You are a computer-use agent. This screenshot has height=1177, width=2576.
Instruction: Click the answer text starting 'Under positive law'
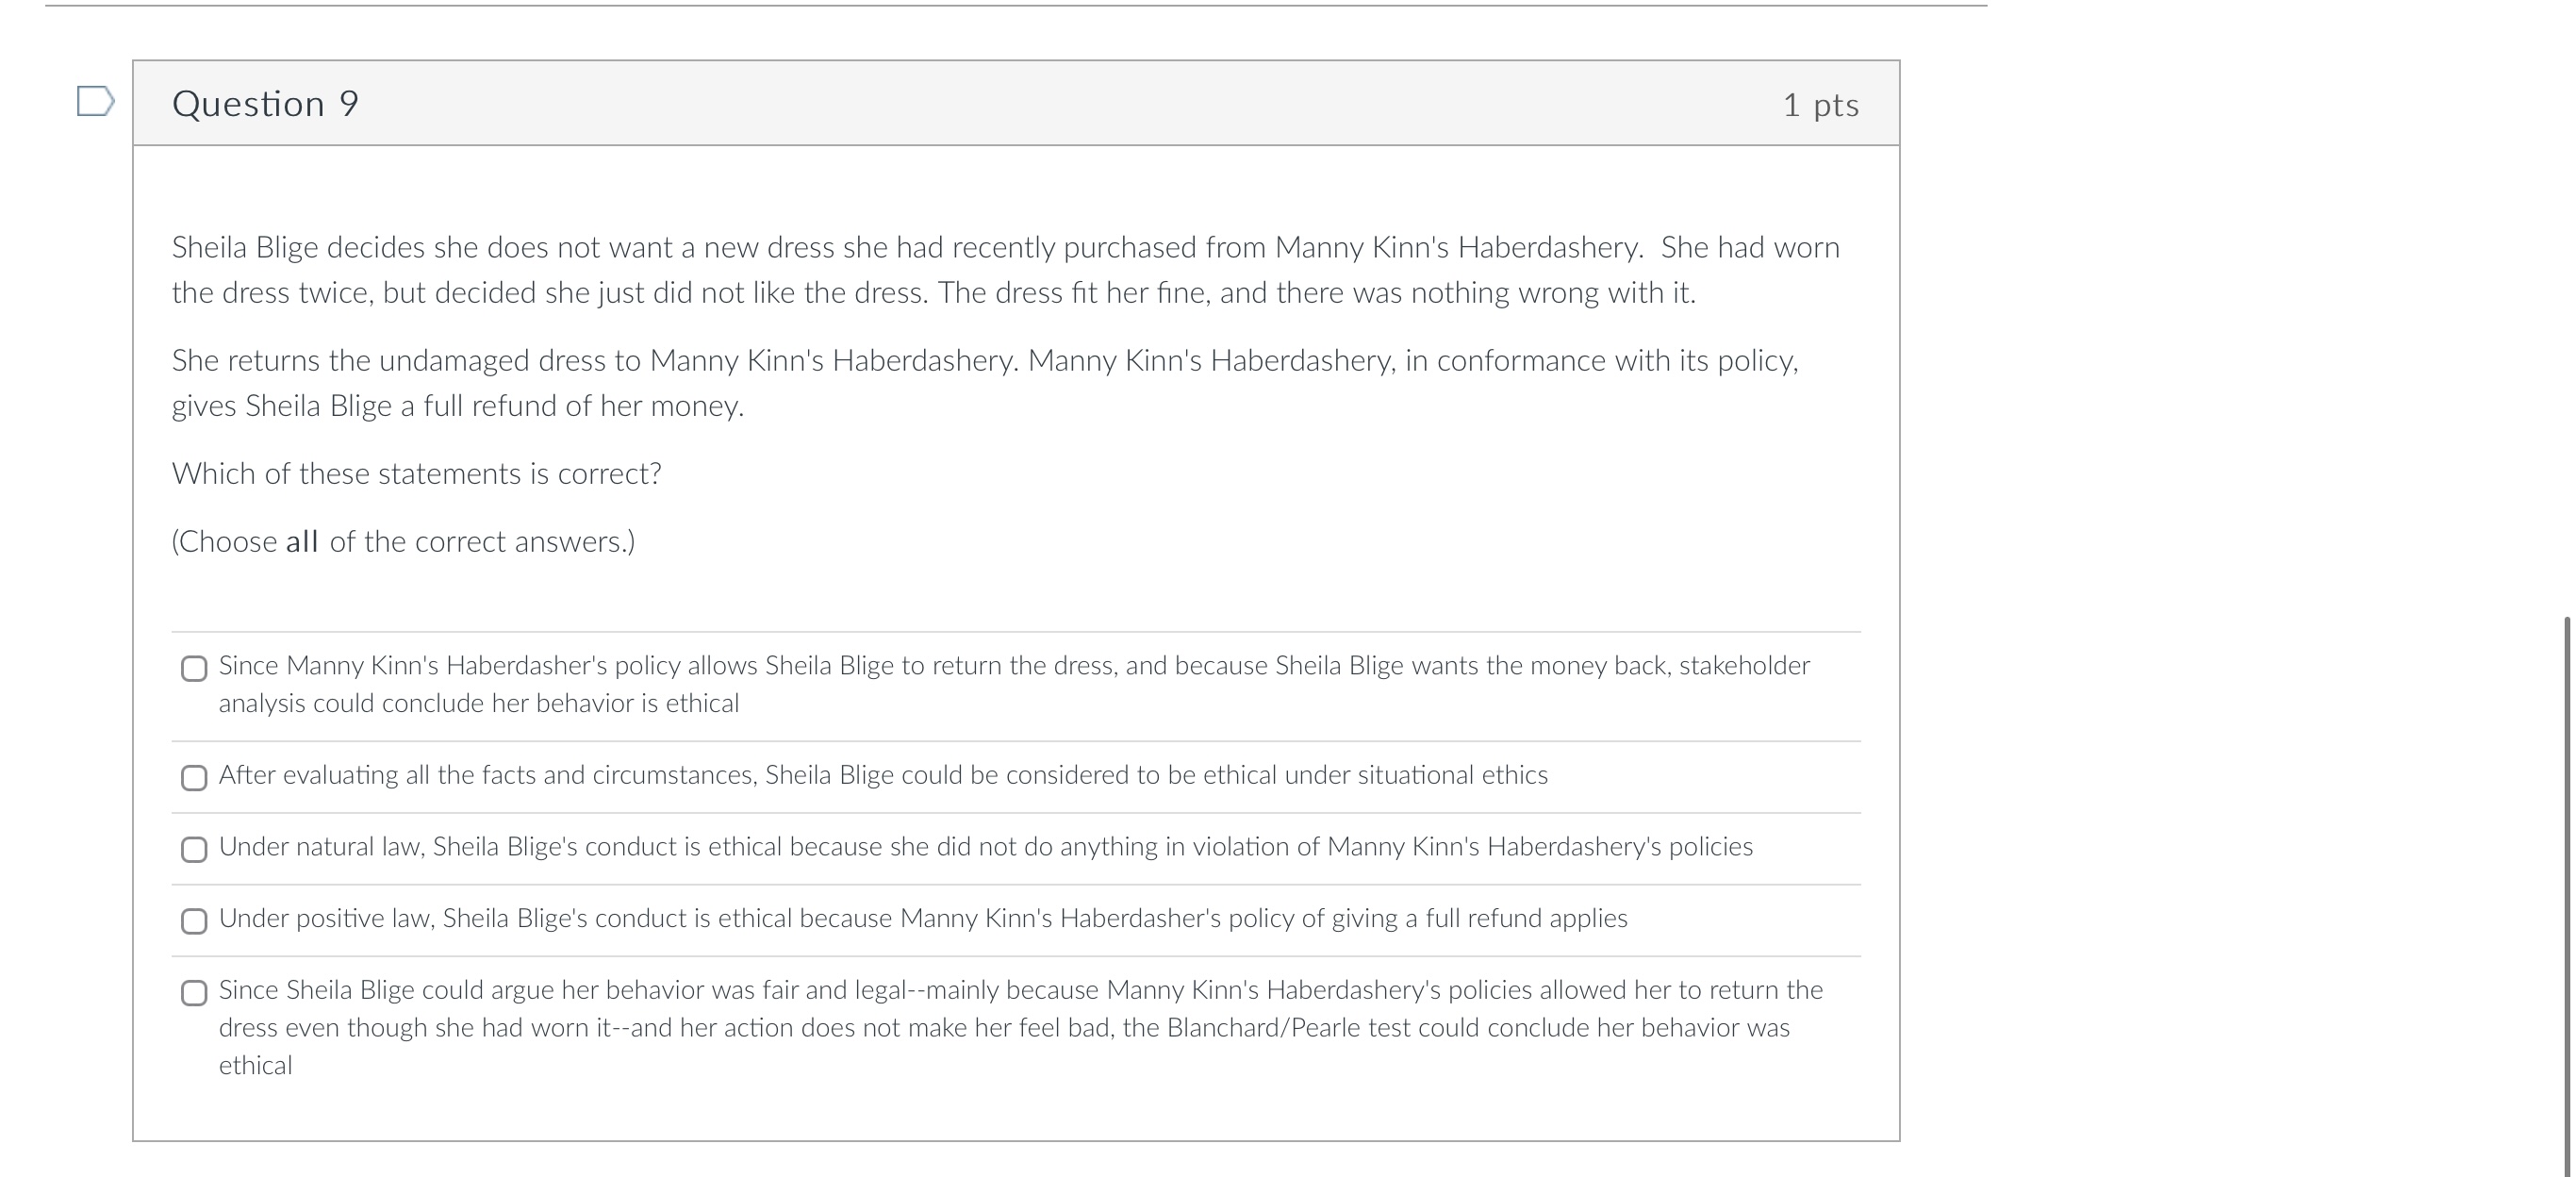tap(922, 918)
